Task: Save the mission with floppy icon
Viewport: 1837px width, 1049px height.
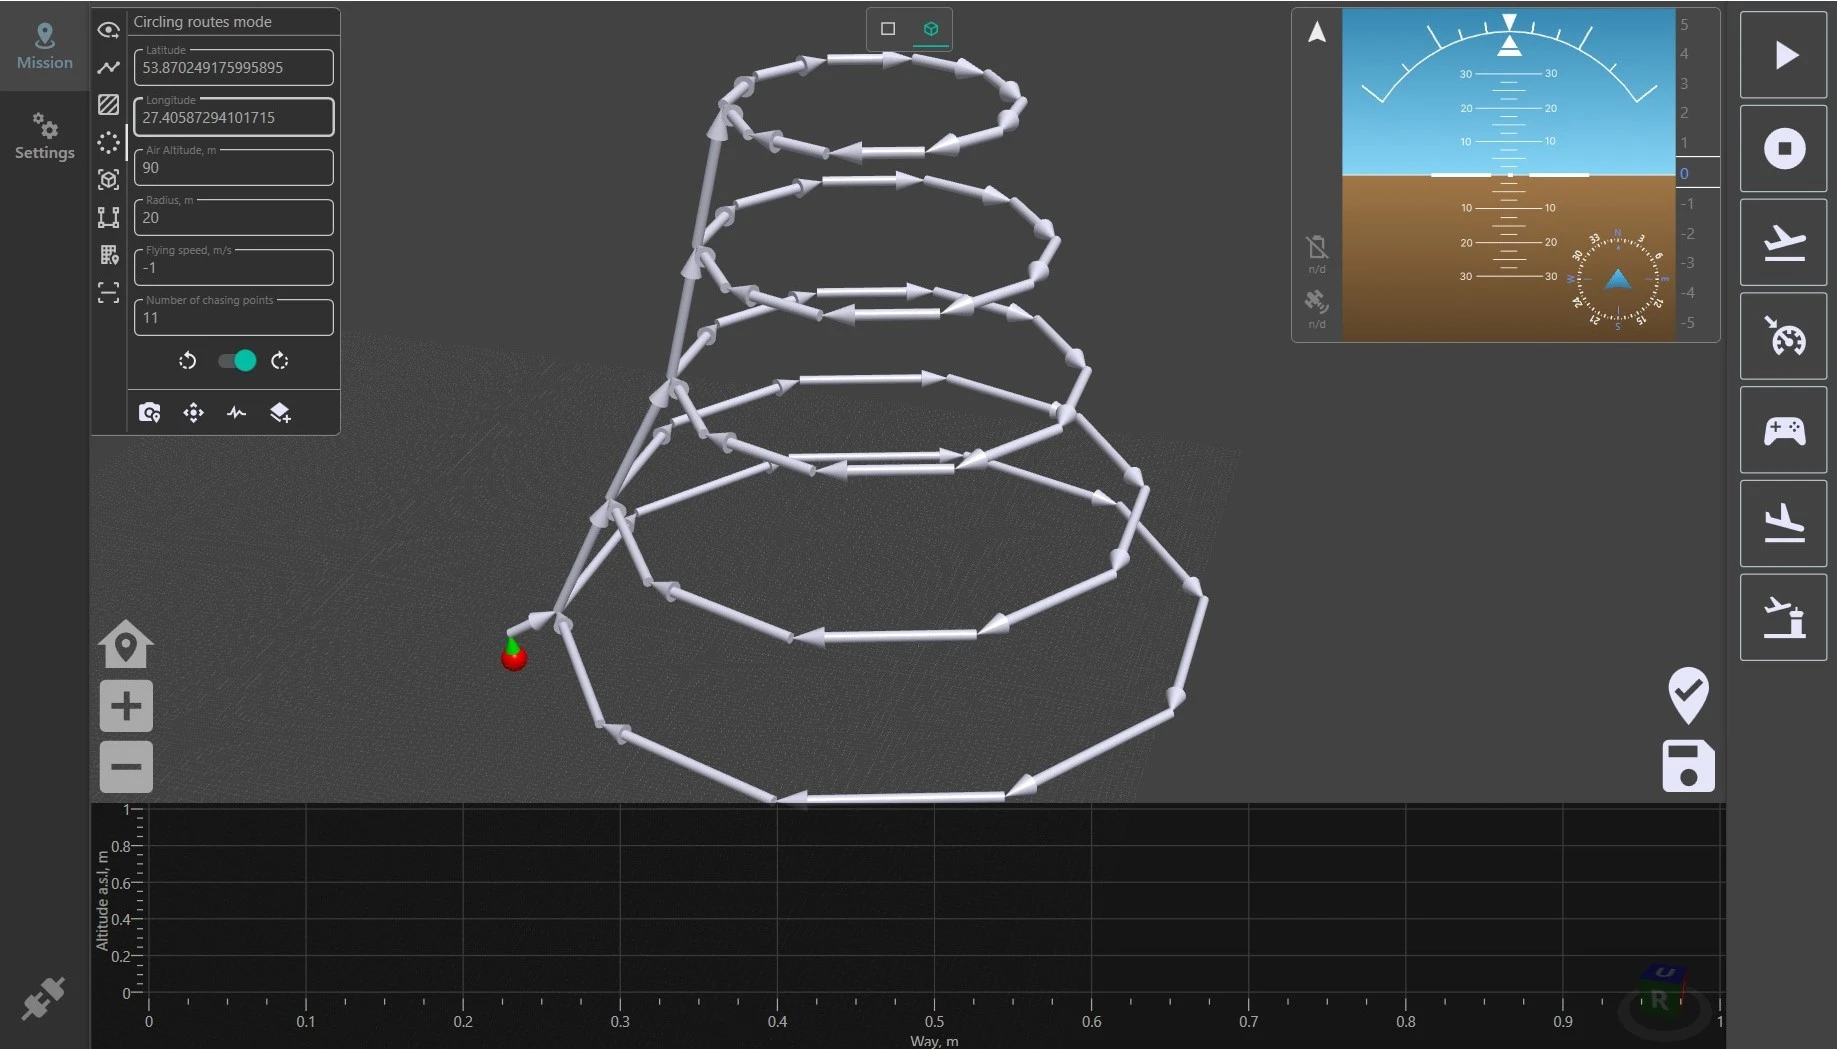Action: (x=1688, y=766)
